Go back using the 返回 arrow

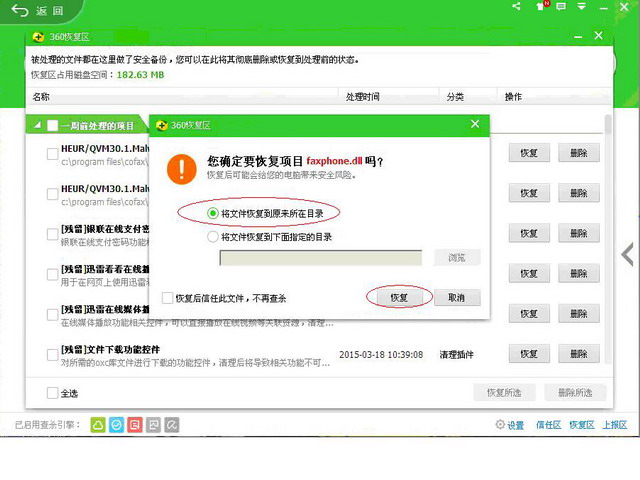[20, 10]
